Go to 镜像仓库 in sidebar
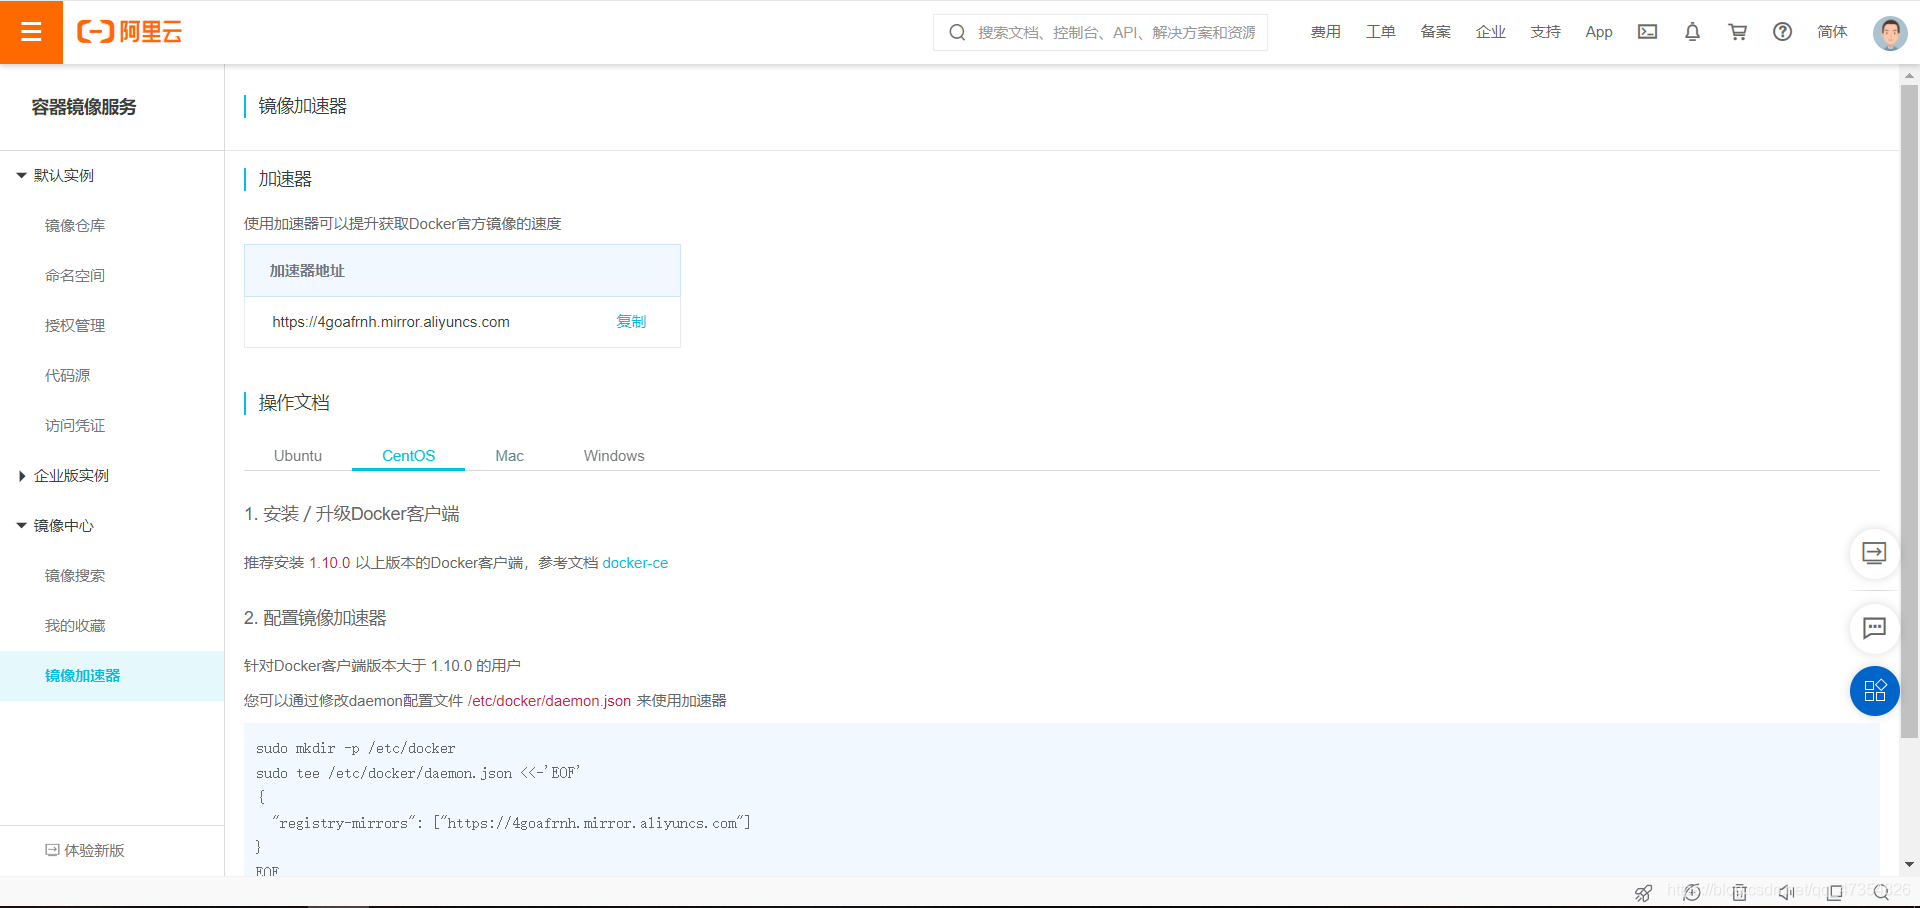 [x=75, y=225]
